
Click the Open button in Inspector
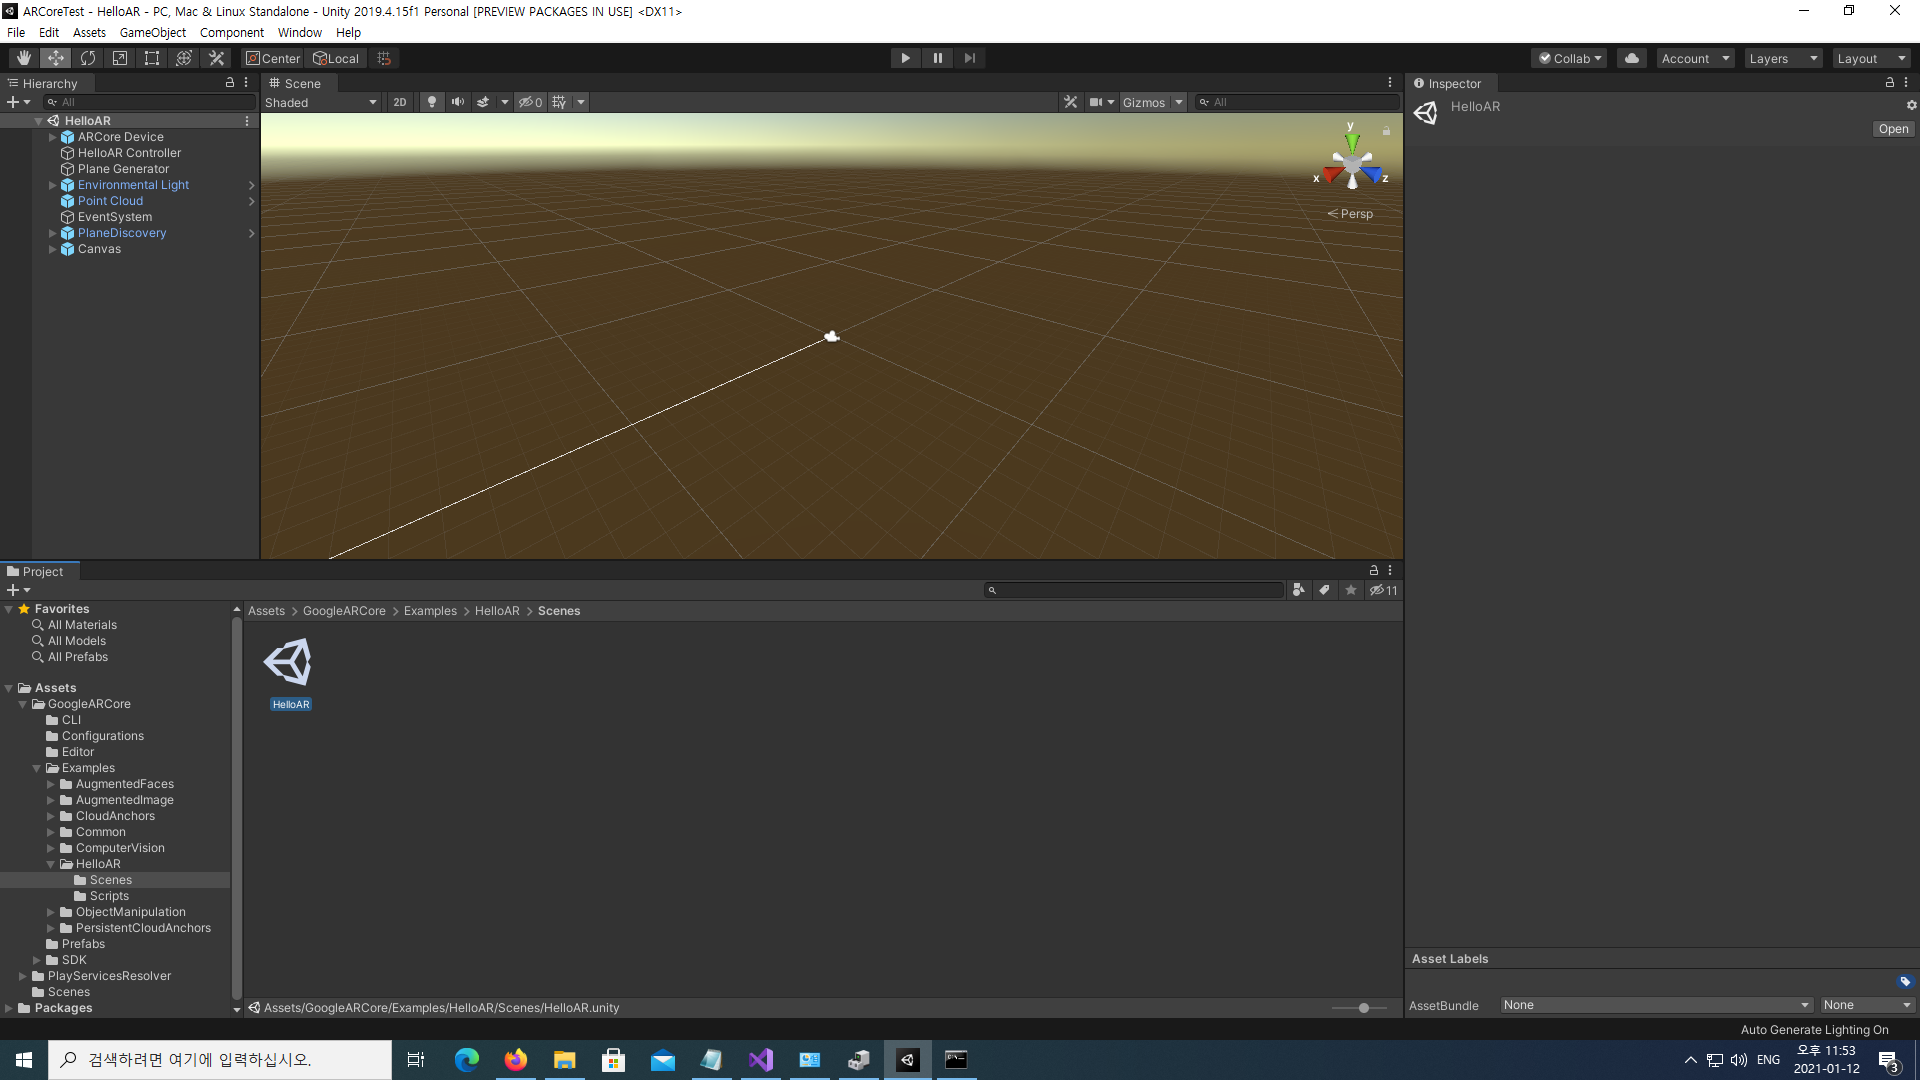click(x=1892, y=129)
